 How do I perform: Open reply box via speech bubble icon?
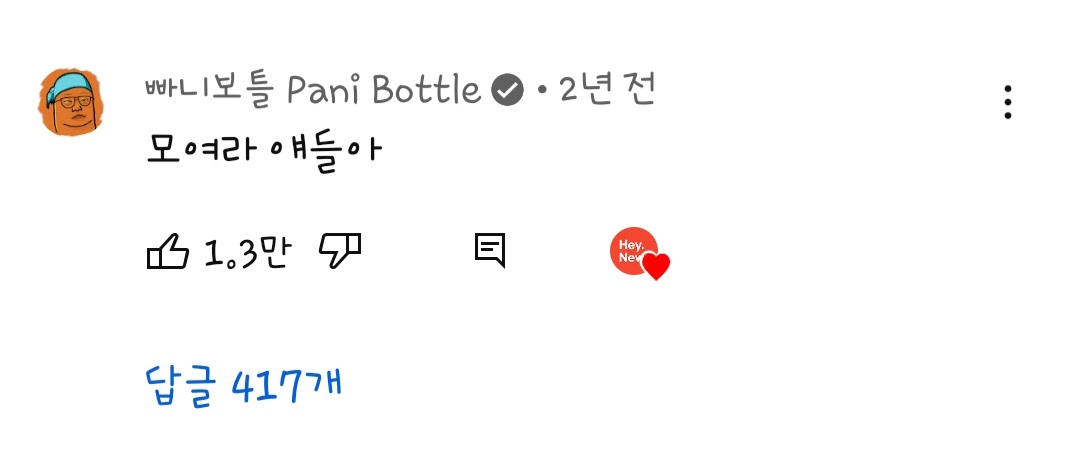click(x=490, y=249)
